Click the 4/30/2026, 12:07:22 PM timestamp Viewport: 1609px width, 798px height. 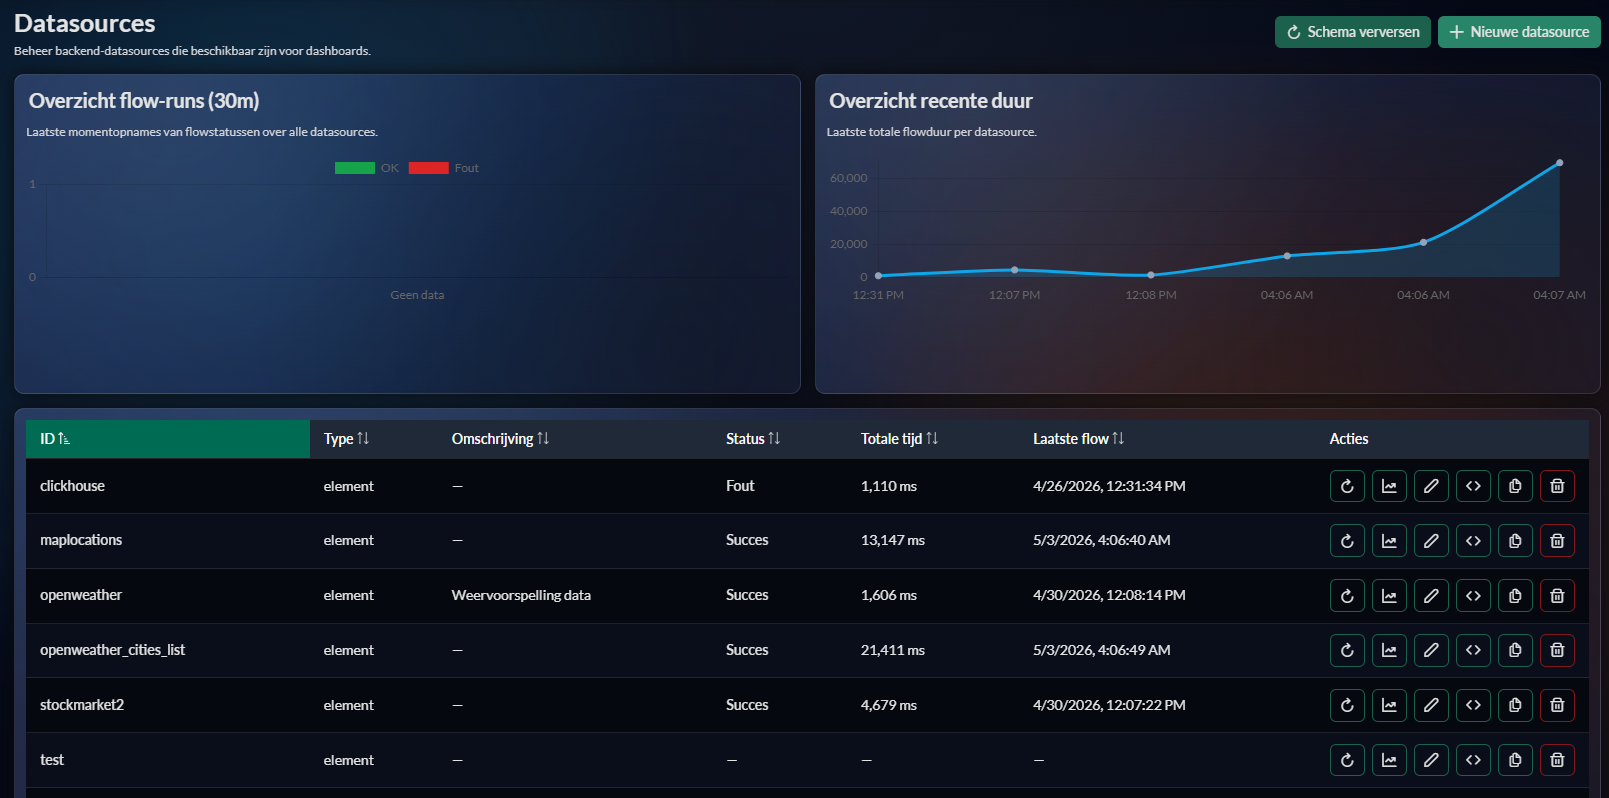[1109, 705]
